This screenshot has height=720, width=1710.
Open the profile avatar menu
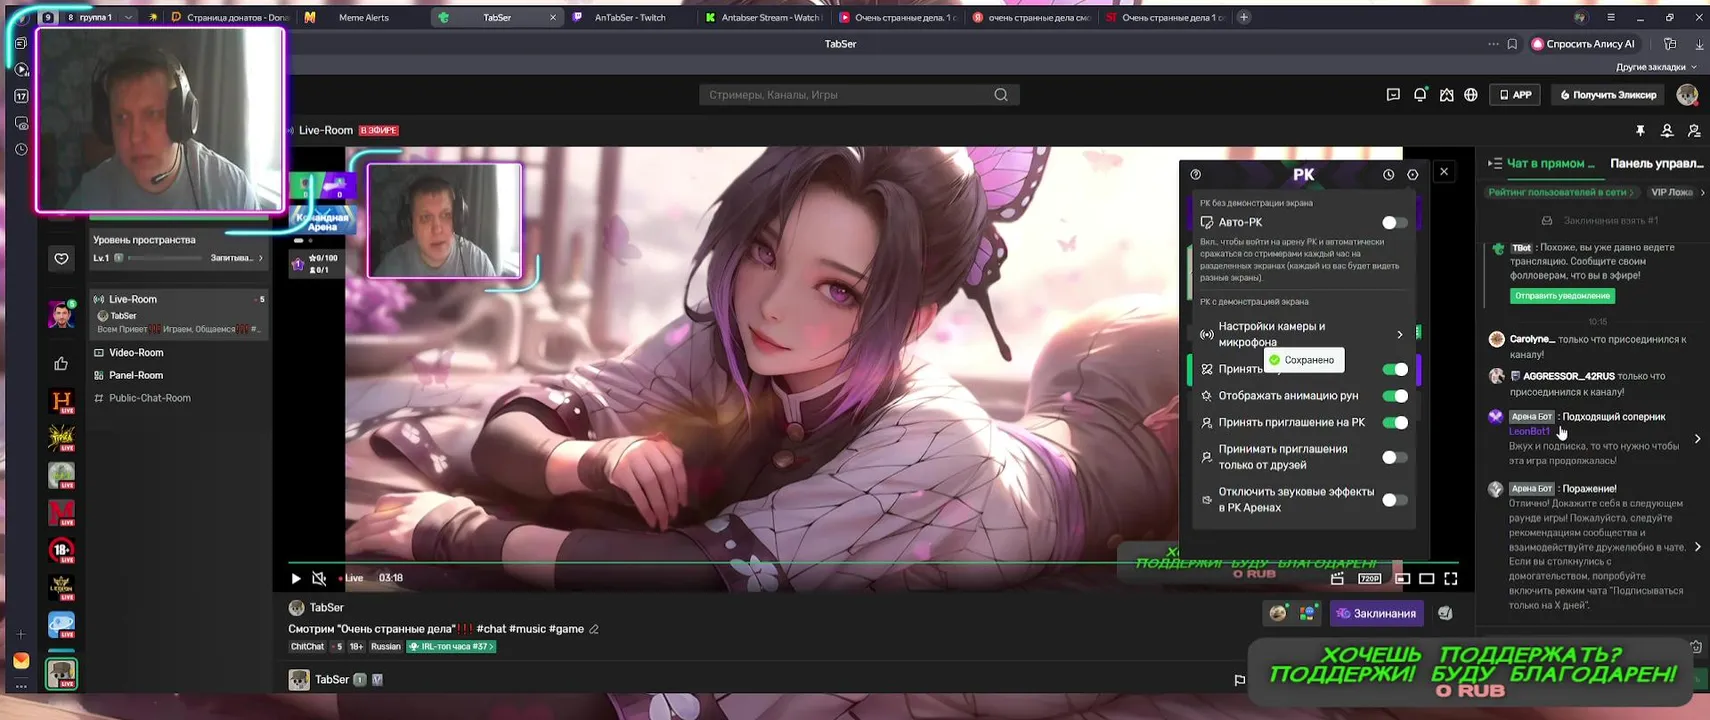point(1687,95)
